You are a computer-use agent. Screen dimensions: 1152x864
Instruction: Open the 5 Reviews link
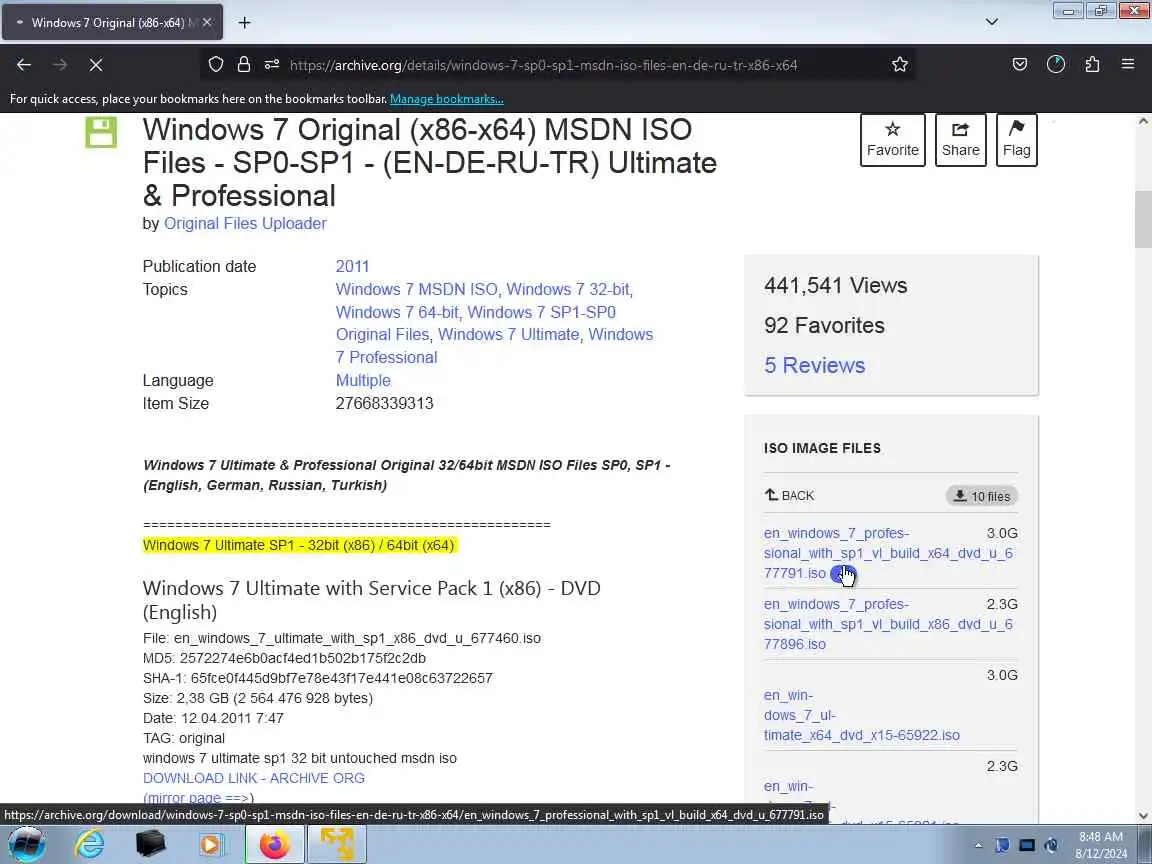pos(814,365)
